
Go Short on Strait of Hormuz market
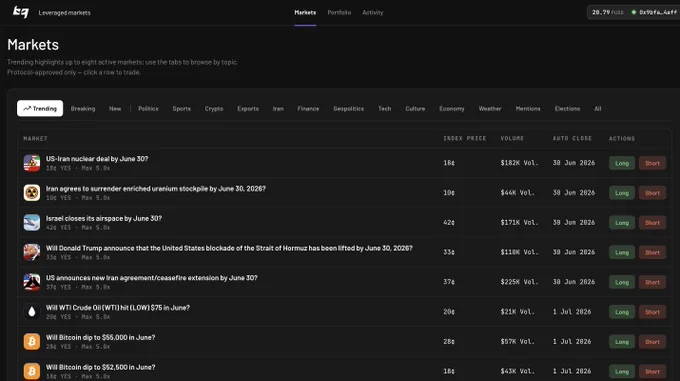[x=652, y=252]
